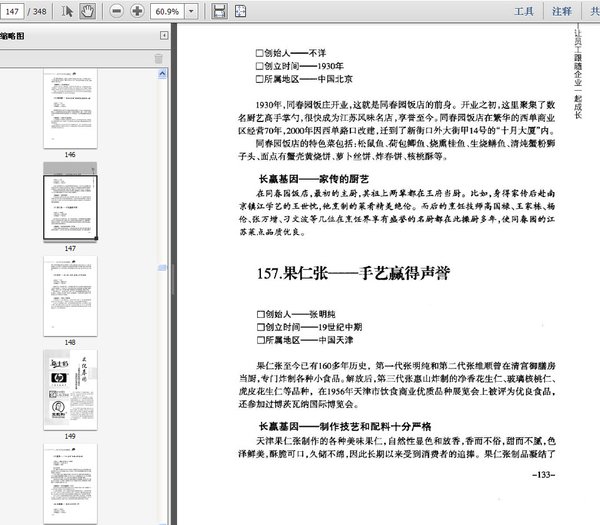
Task: Select the text selection arrow tool
Action: click(x=67, y=11)
